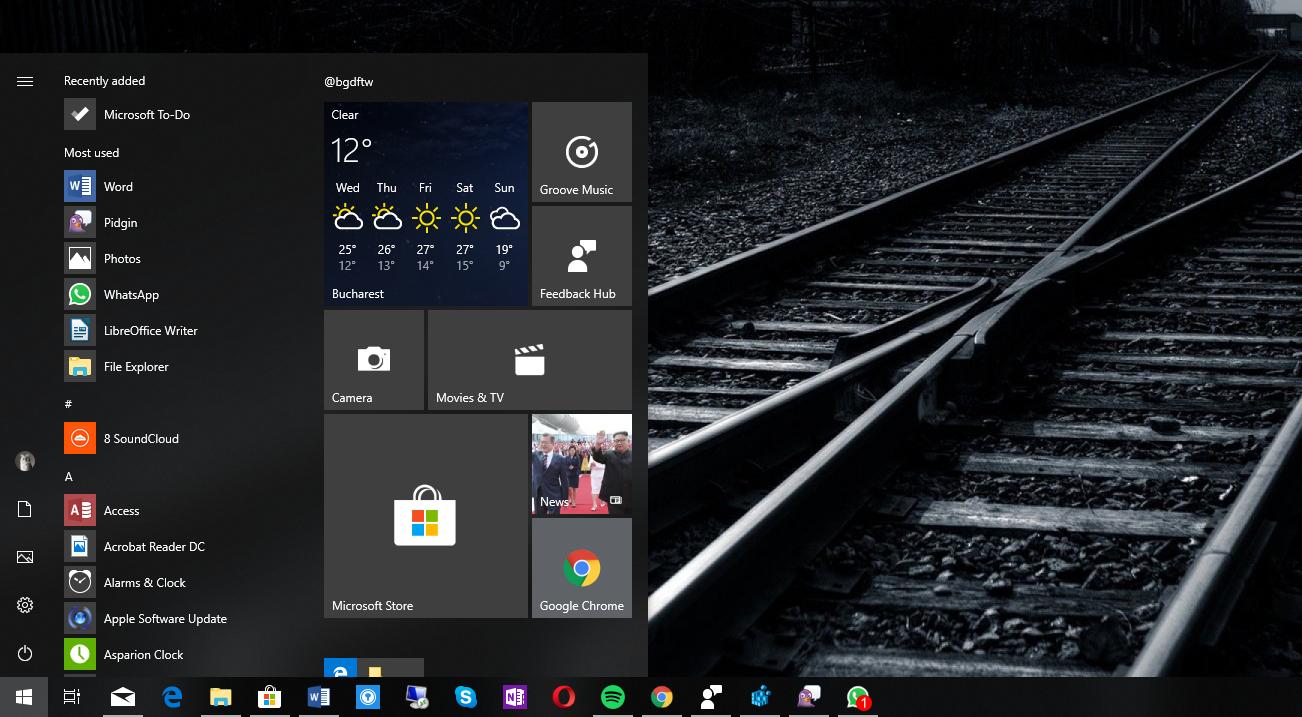Launch the Camera tile

[374, 360]
